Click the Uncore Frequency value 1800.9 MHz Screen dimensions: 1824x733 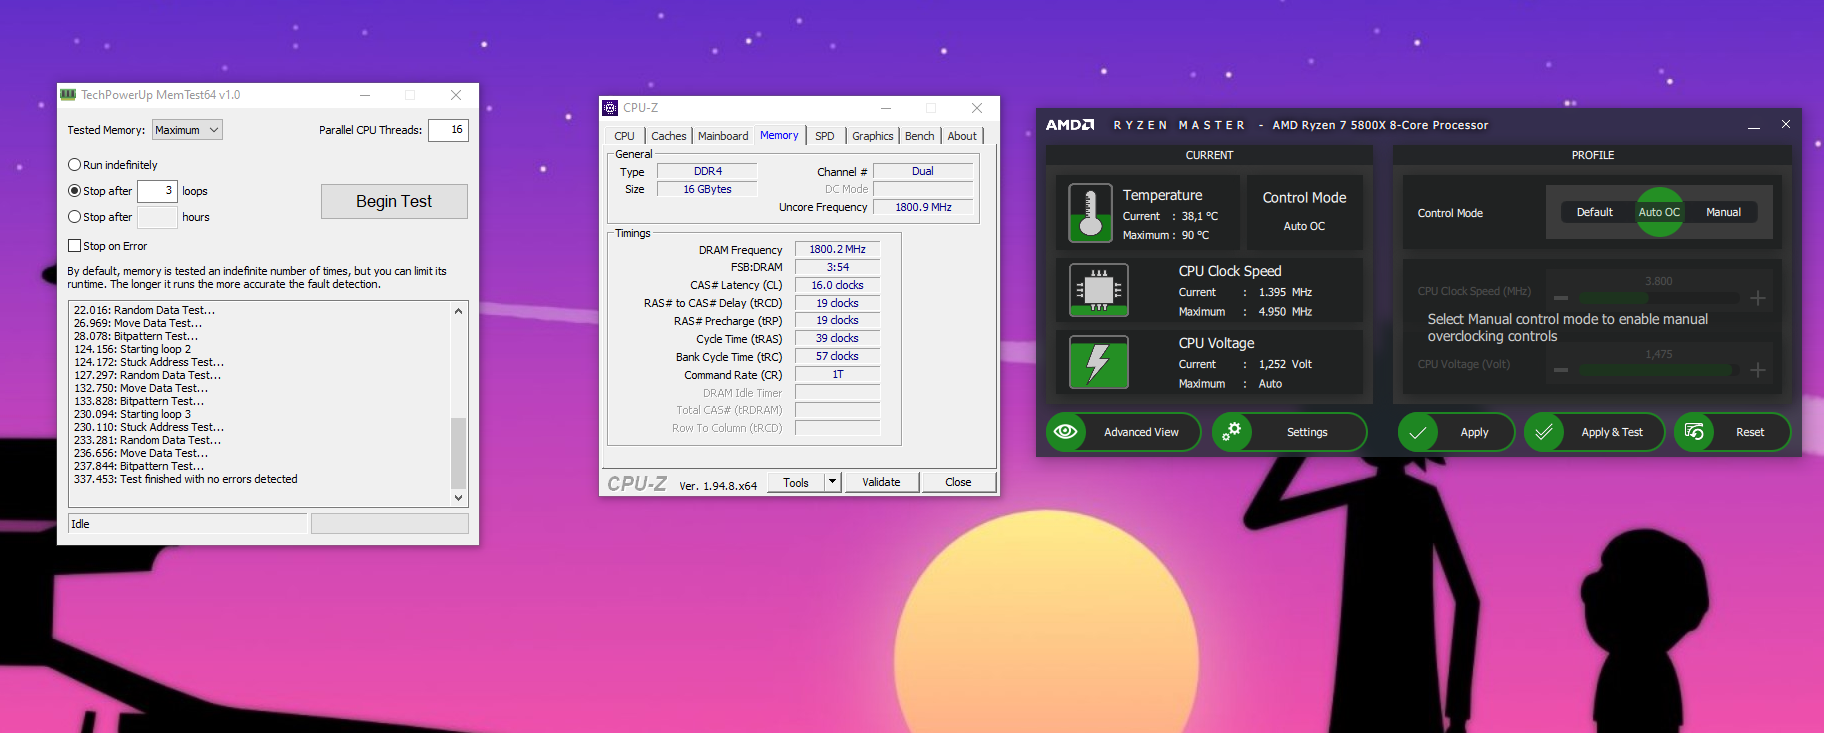click(x=923, y=207)
